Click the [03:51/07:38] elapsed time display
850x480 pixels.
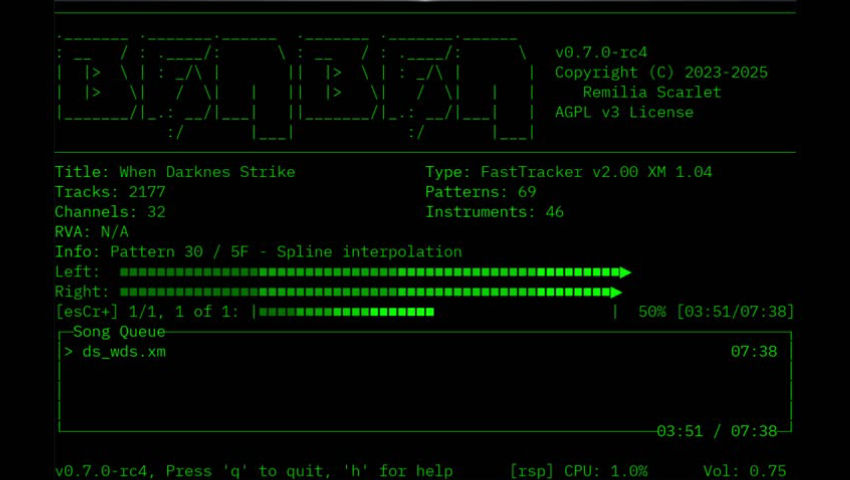point(735,312)
